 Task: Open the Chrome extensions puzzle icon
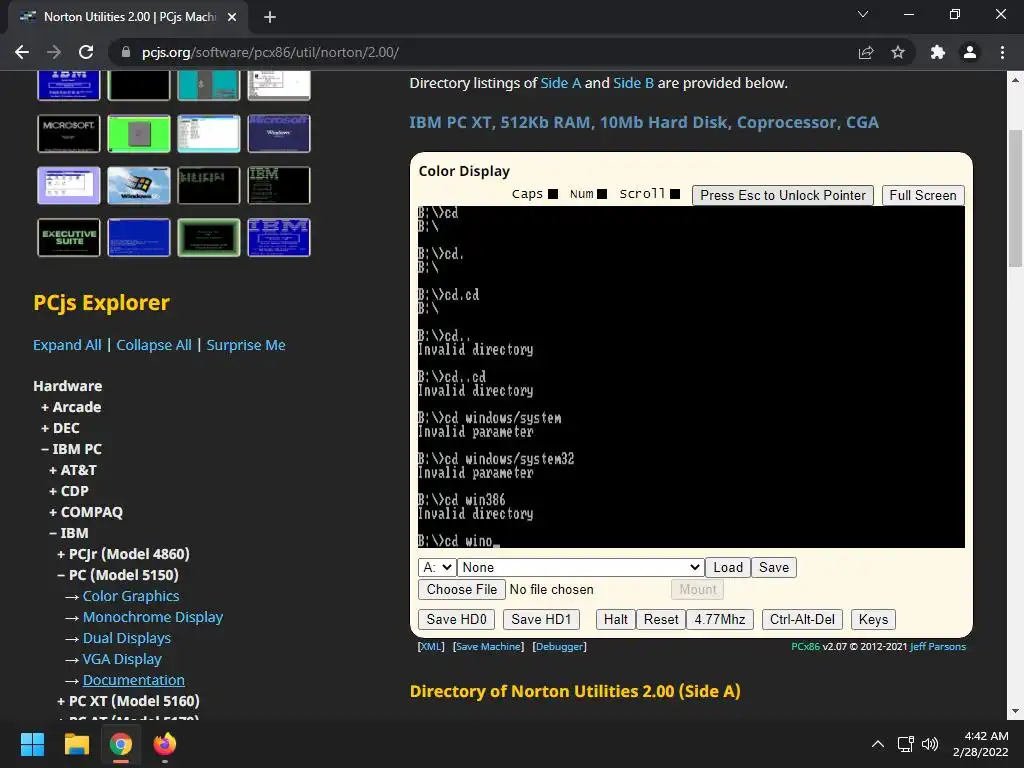(x=938, y=52)
